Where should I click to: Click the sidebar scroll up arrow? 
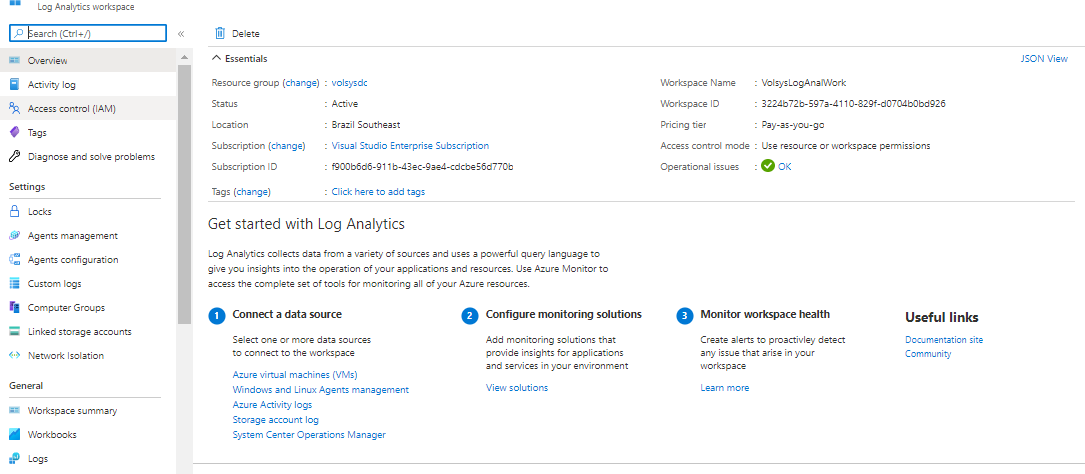[184, 57]
